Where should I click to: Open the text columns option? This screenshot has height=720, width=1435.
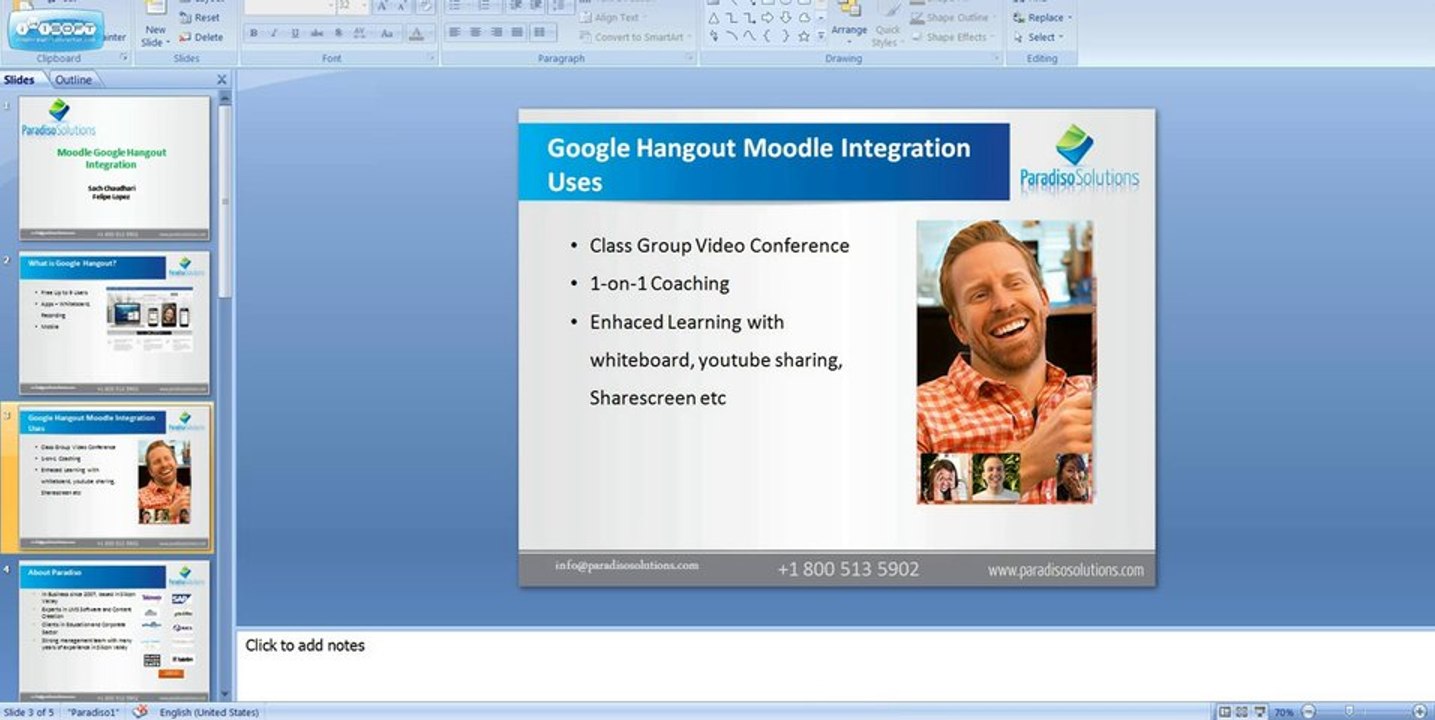tap(541, 32)
